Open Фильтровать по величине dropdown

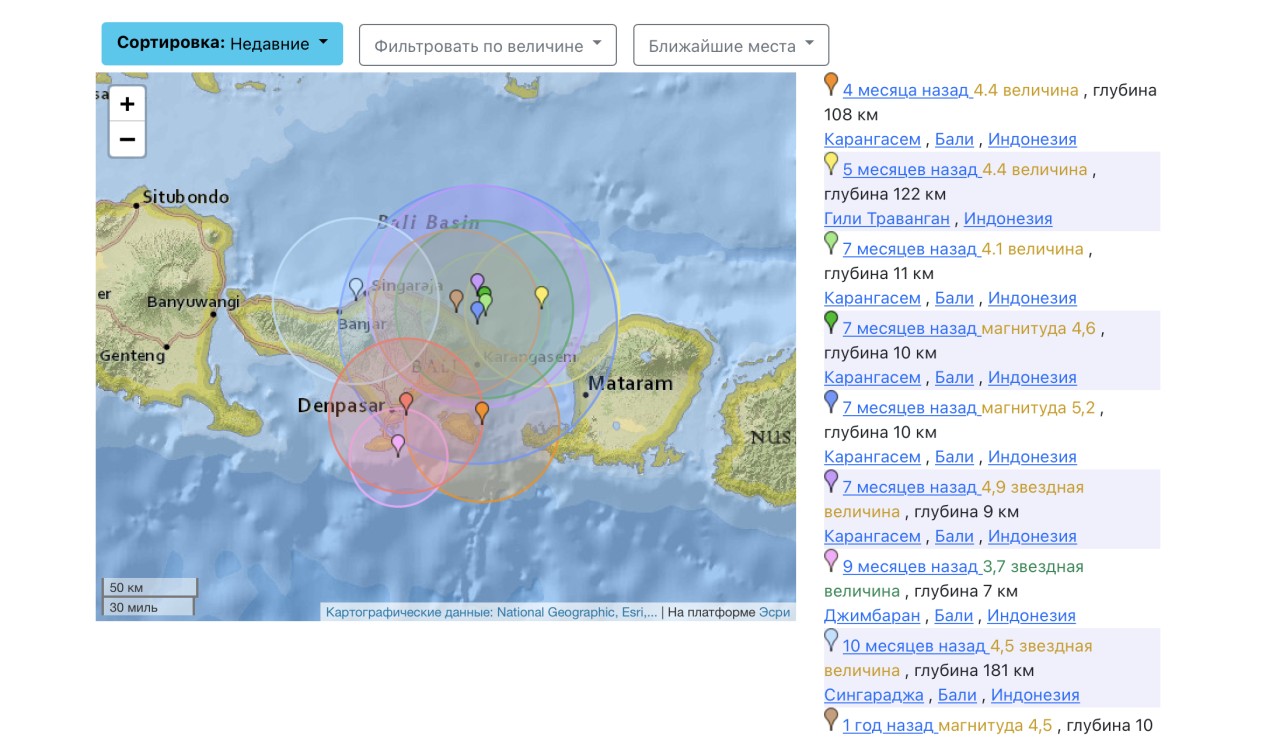(x=488, y=45)
